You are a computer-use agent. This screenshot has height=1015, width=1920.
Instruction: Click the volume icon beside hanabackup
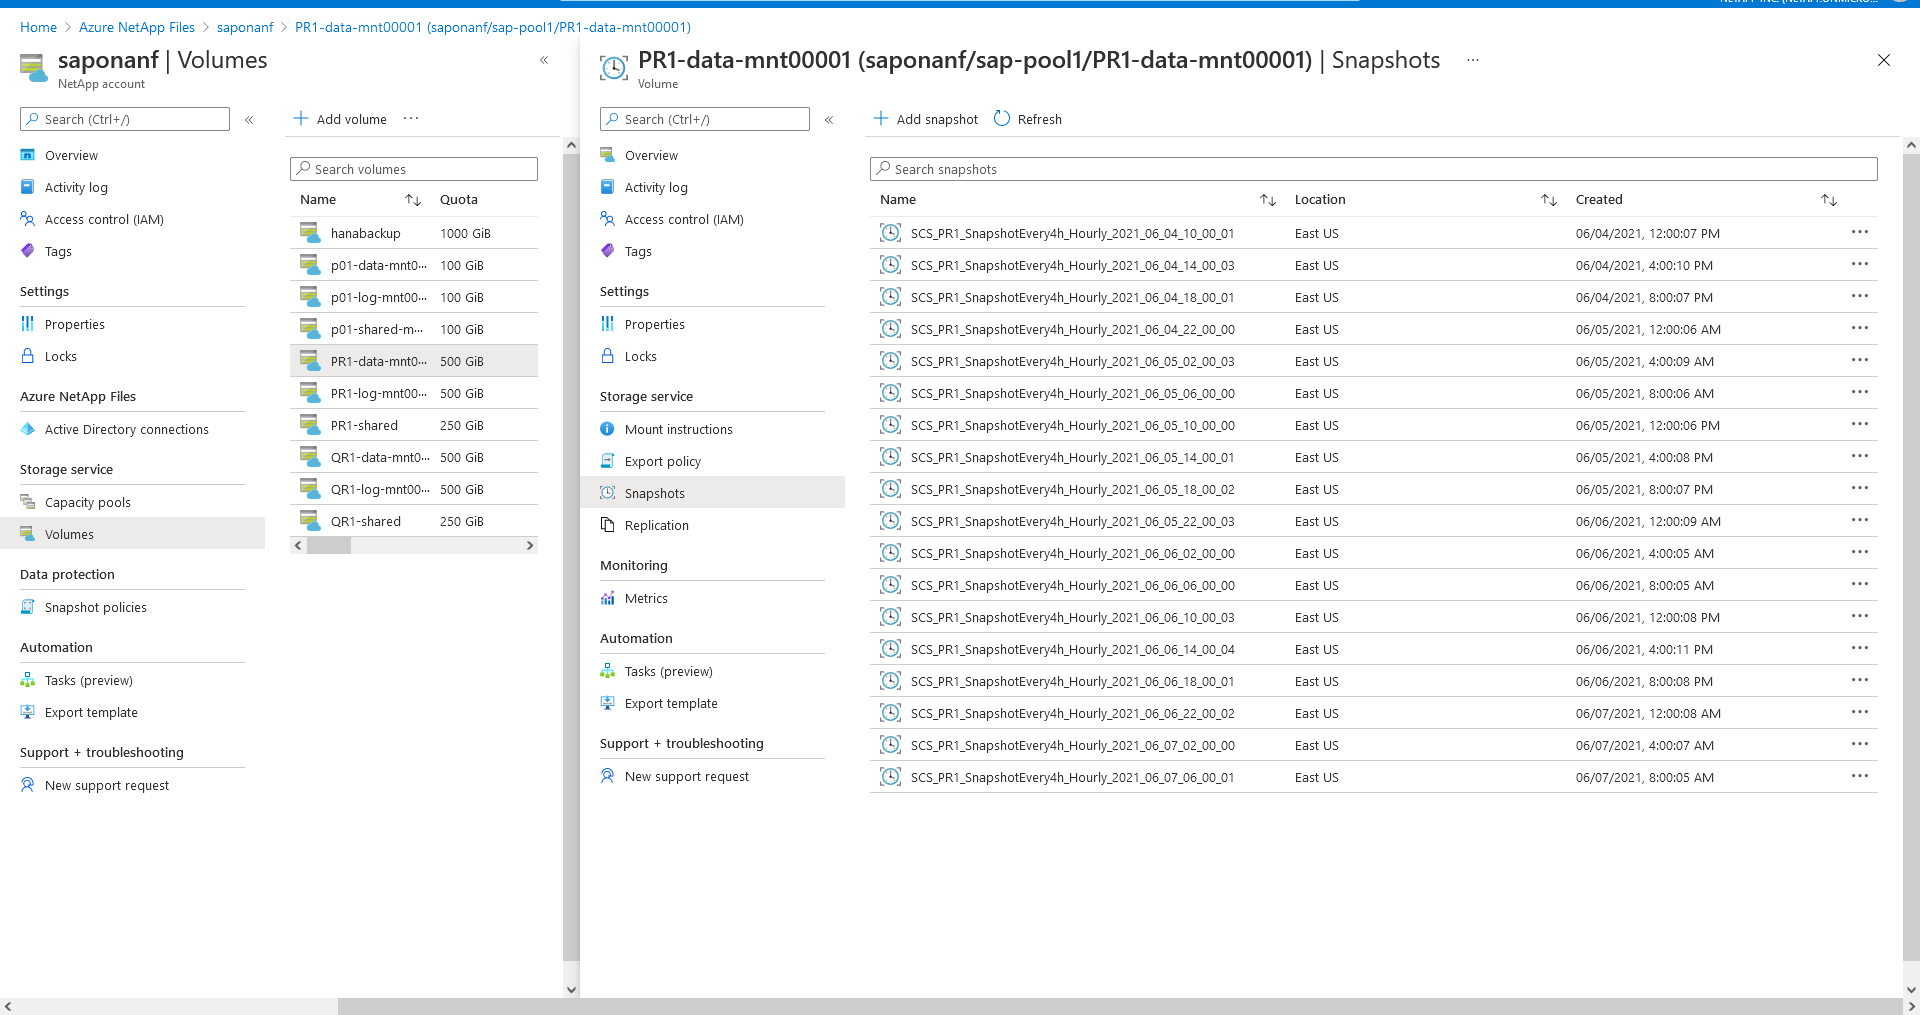(x=310, y=233)
